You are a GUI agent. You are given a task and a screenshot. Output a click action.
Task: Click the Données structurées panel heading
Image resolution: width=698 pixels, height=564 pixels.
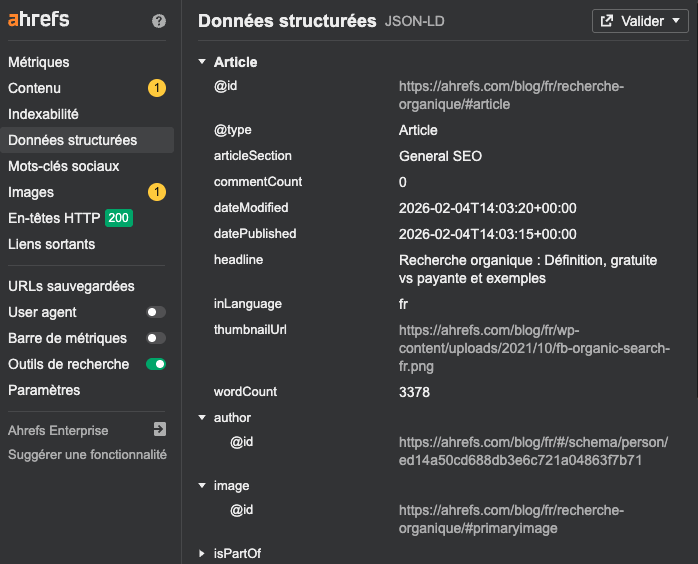tap(287, 21)
